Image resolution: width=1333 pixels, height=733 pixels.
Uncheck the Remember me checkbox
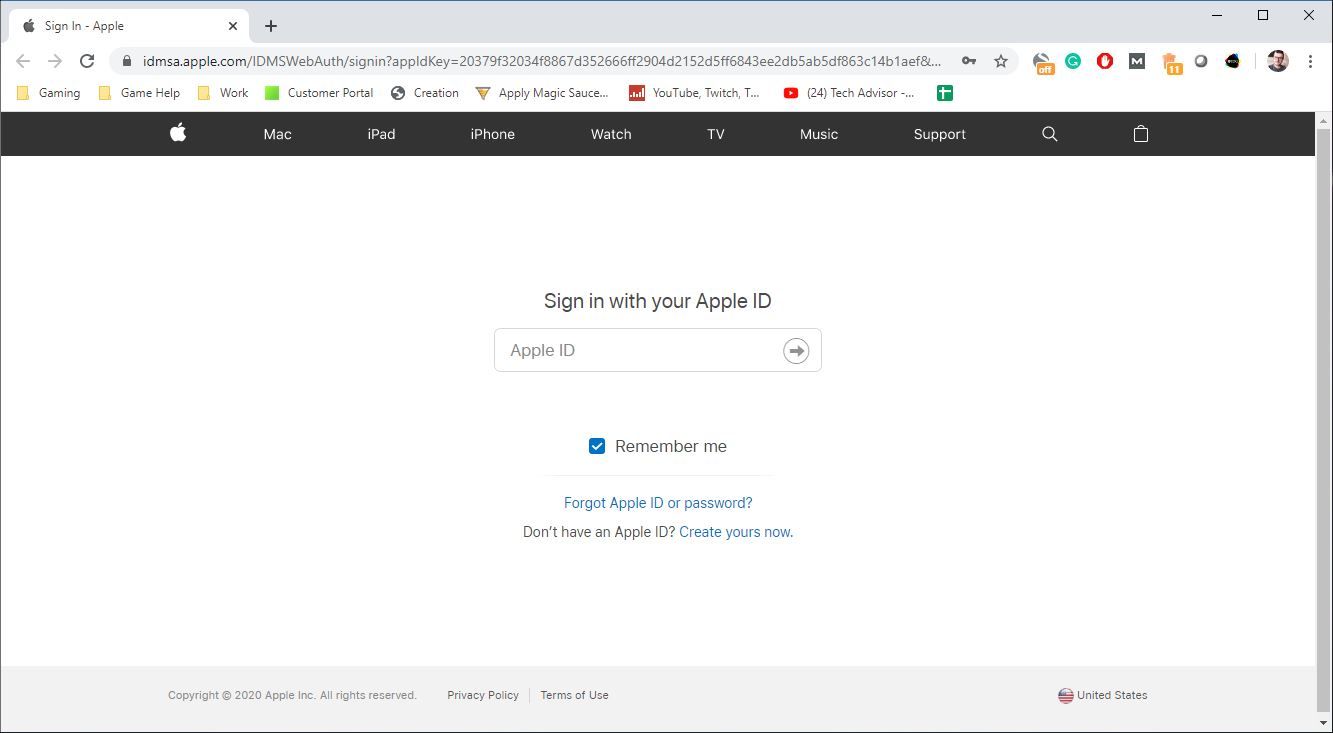click(x=597, y=446)
